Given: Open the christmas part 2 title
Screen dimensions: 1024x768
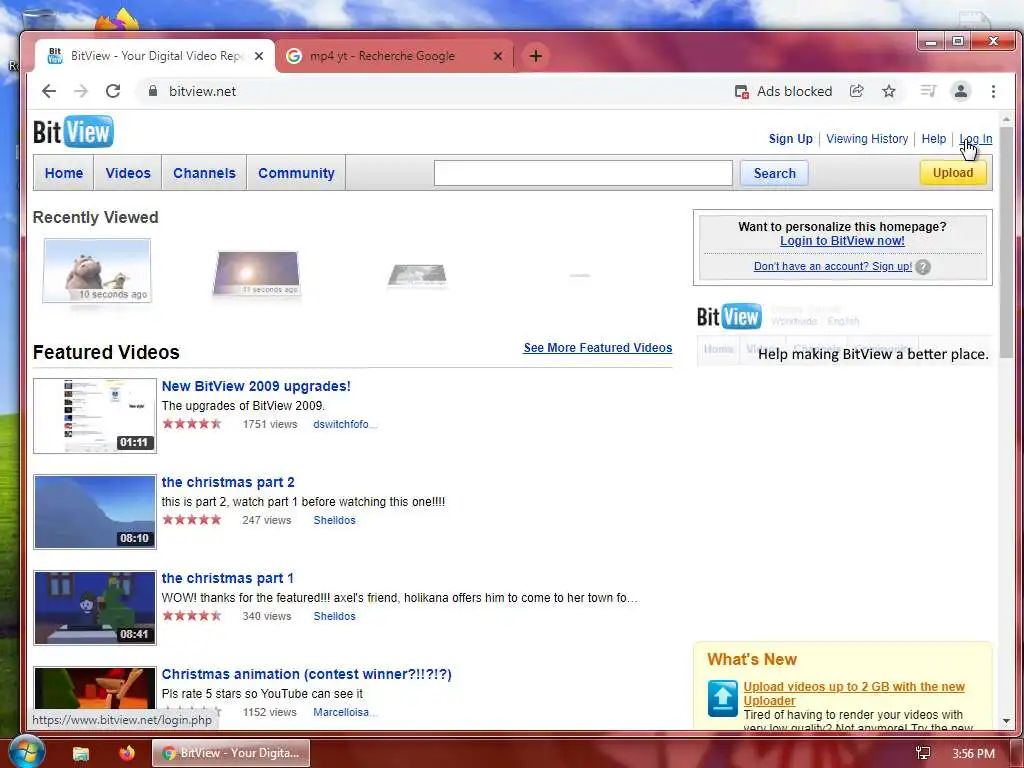Looking at the screenshot, I should pyautogui.click(x=228, y=483).
